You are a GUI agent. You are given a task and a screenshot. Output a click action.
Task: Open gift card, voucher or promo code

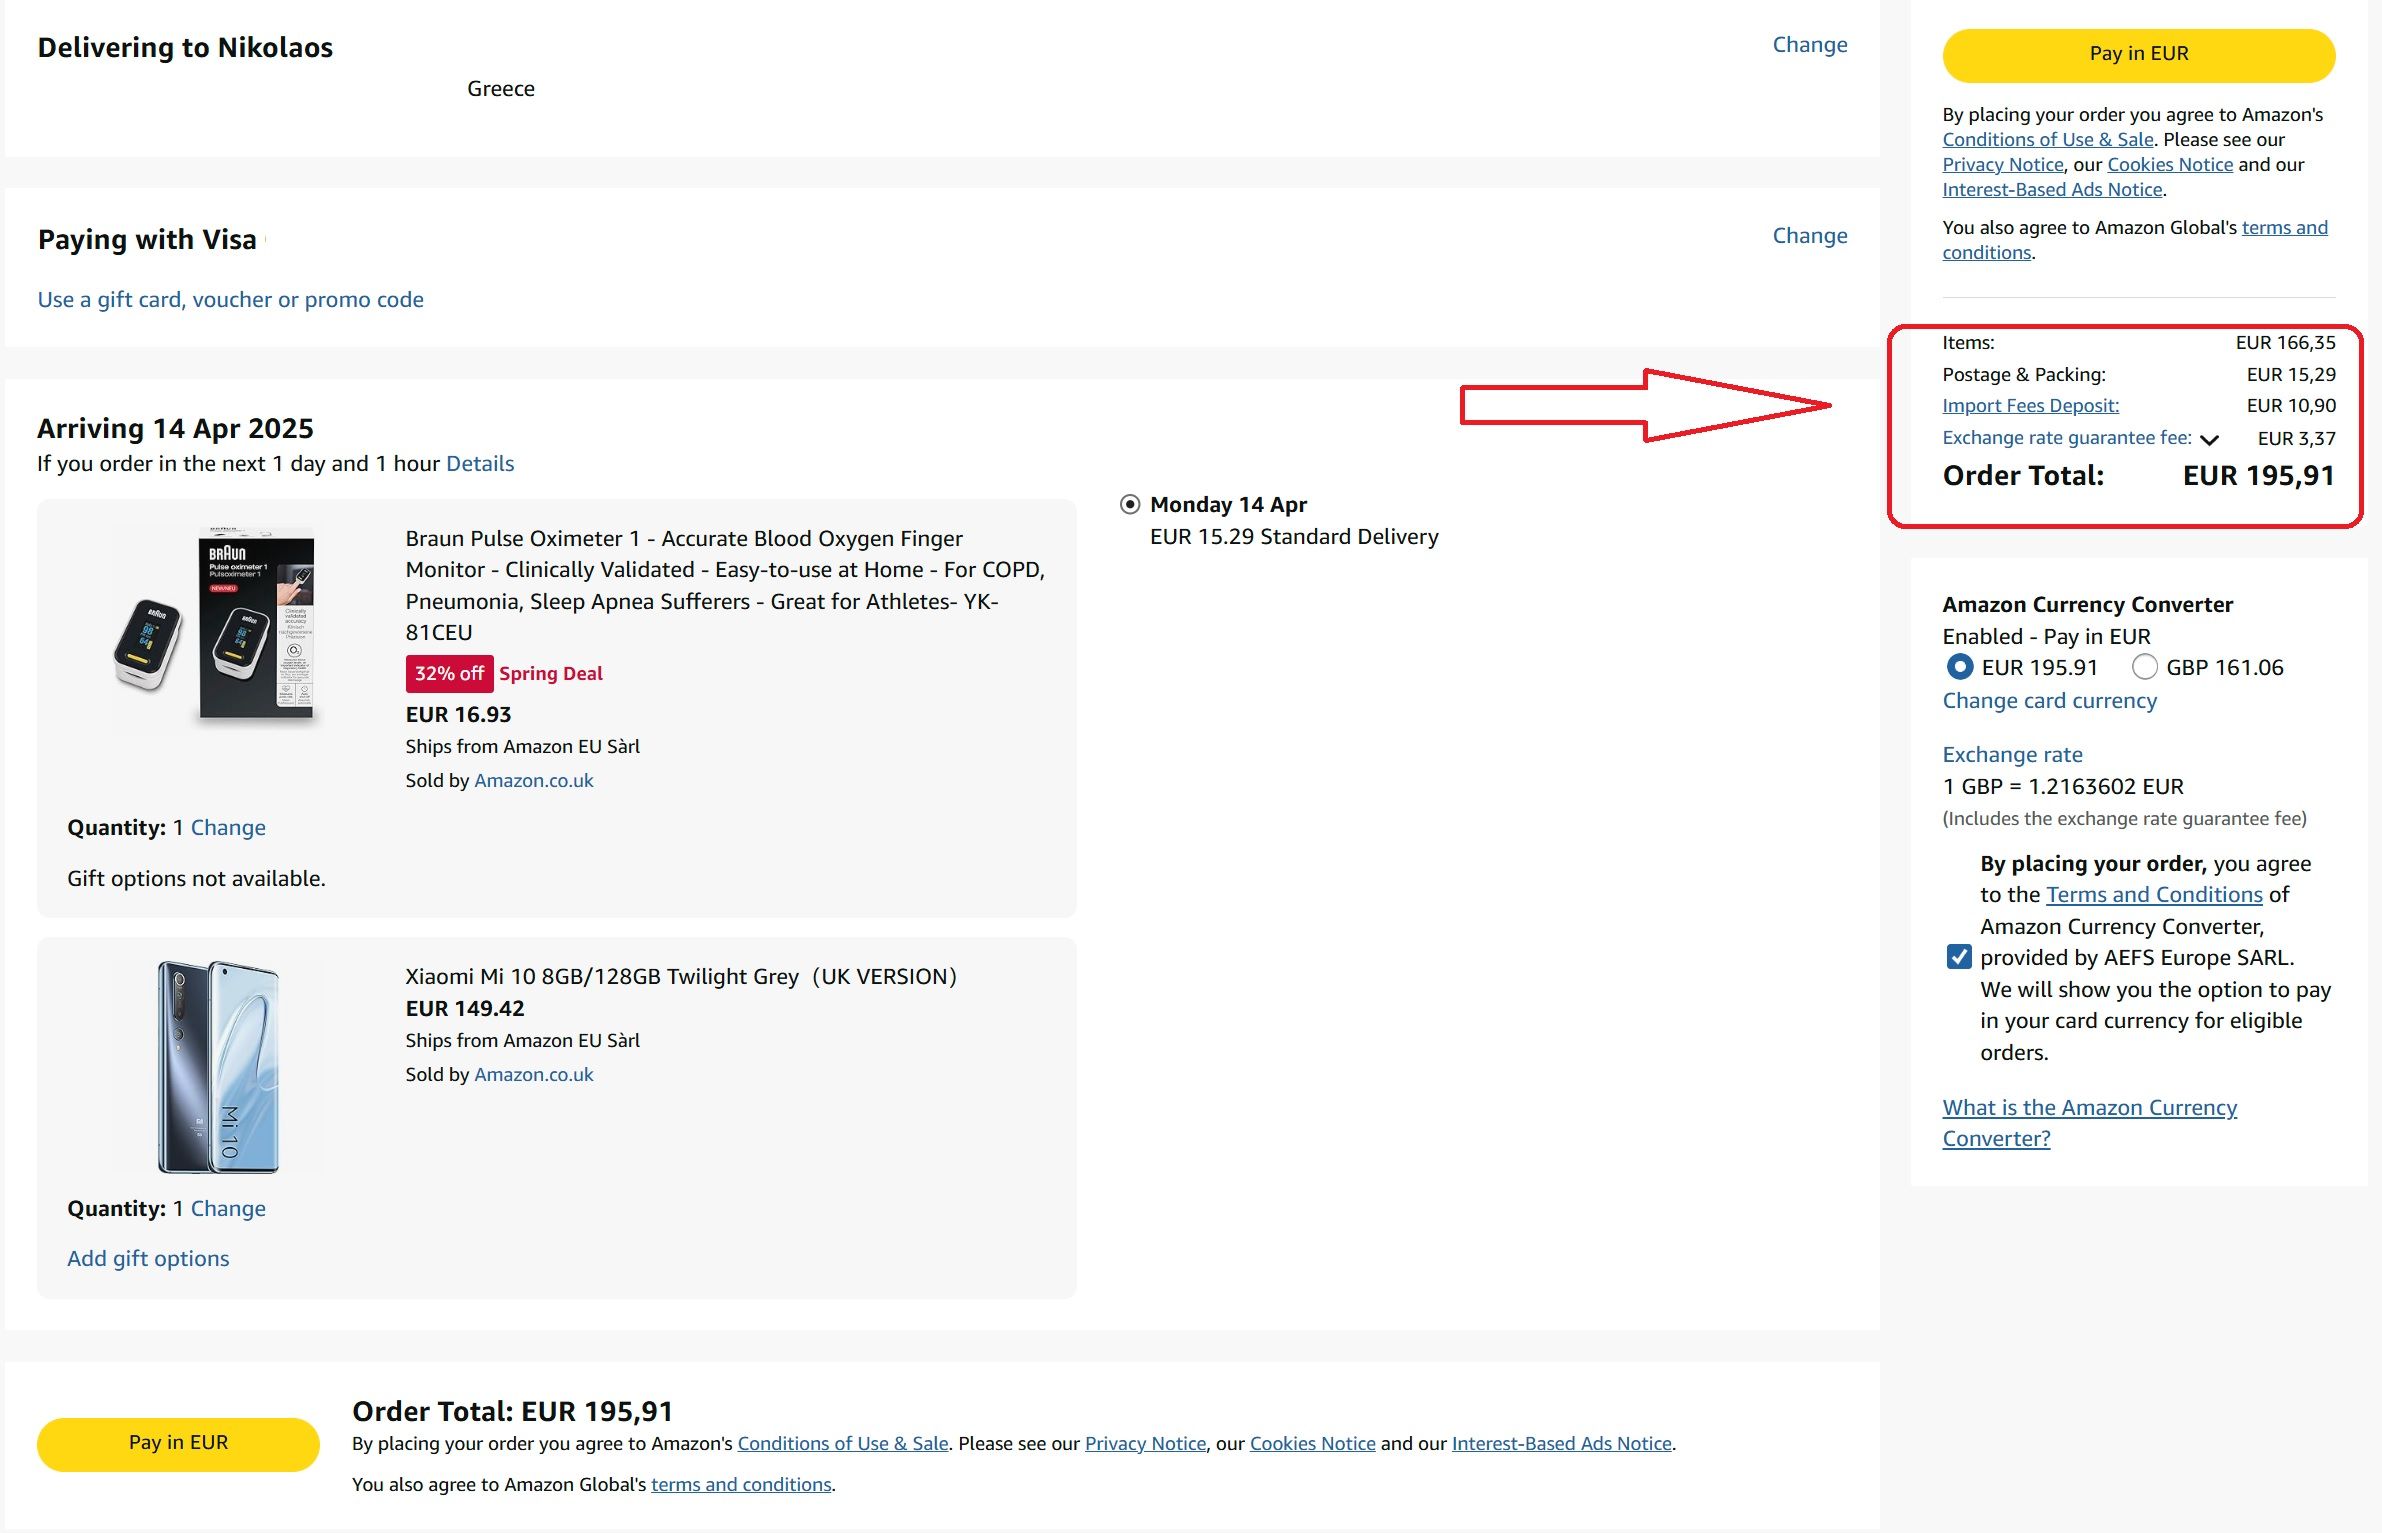click(x=230, y=300)
